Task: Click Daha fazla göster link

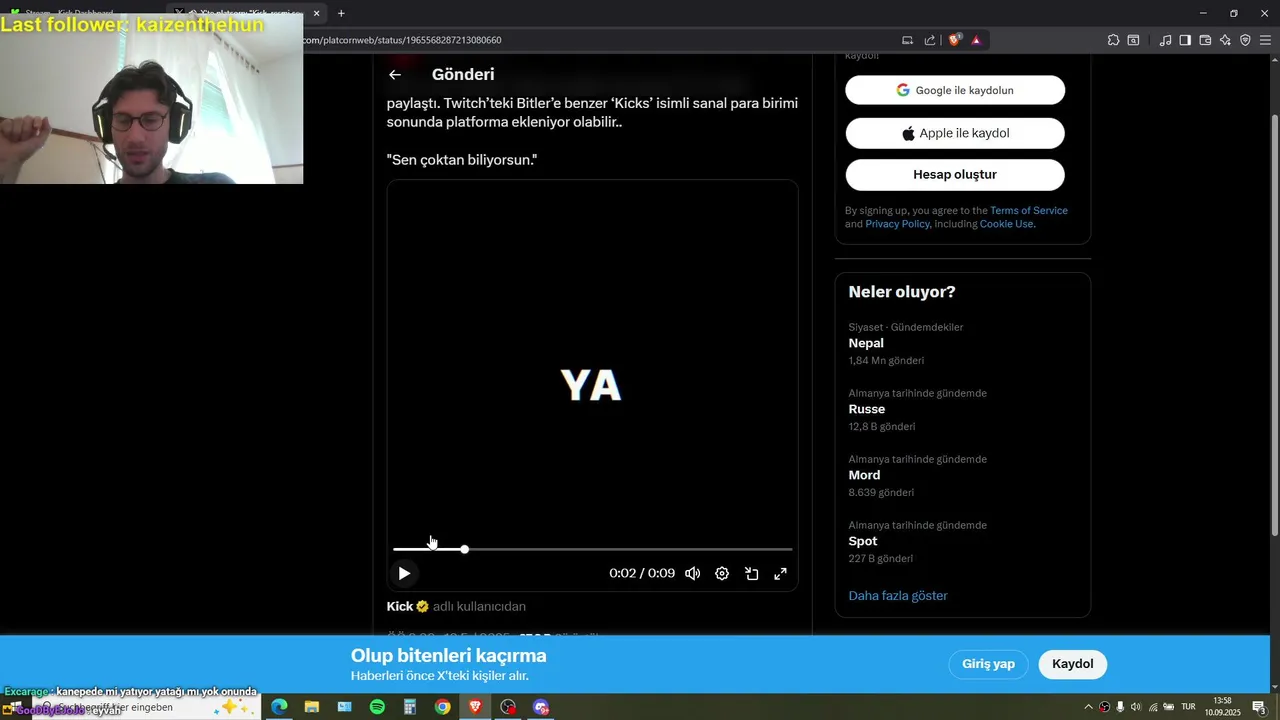Action: (x=898, y=595)
